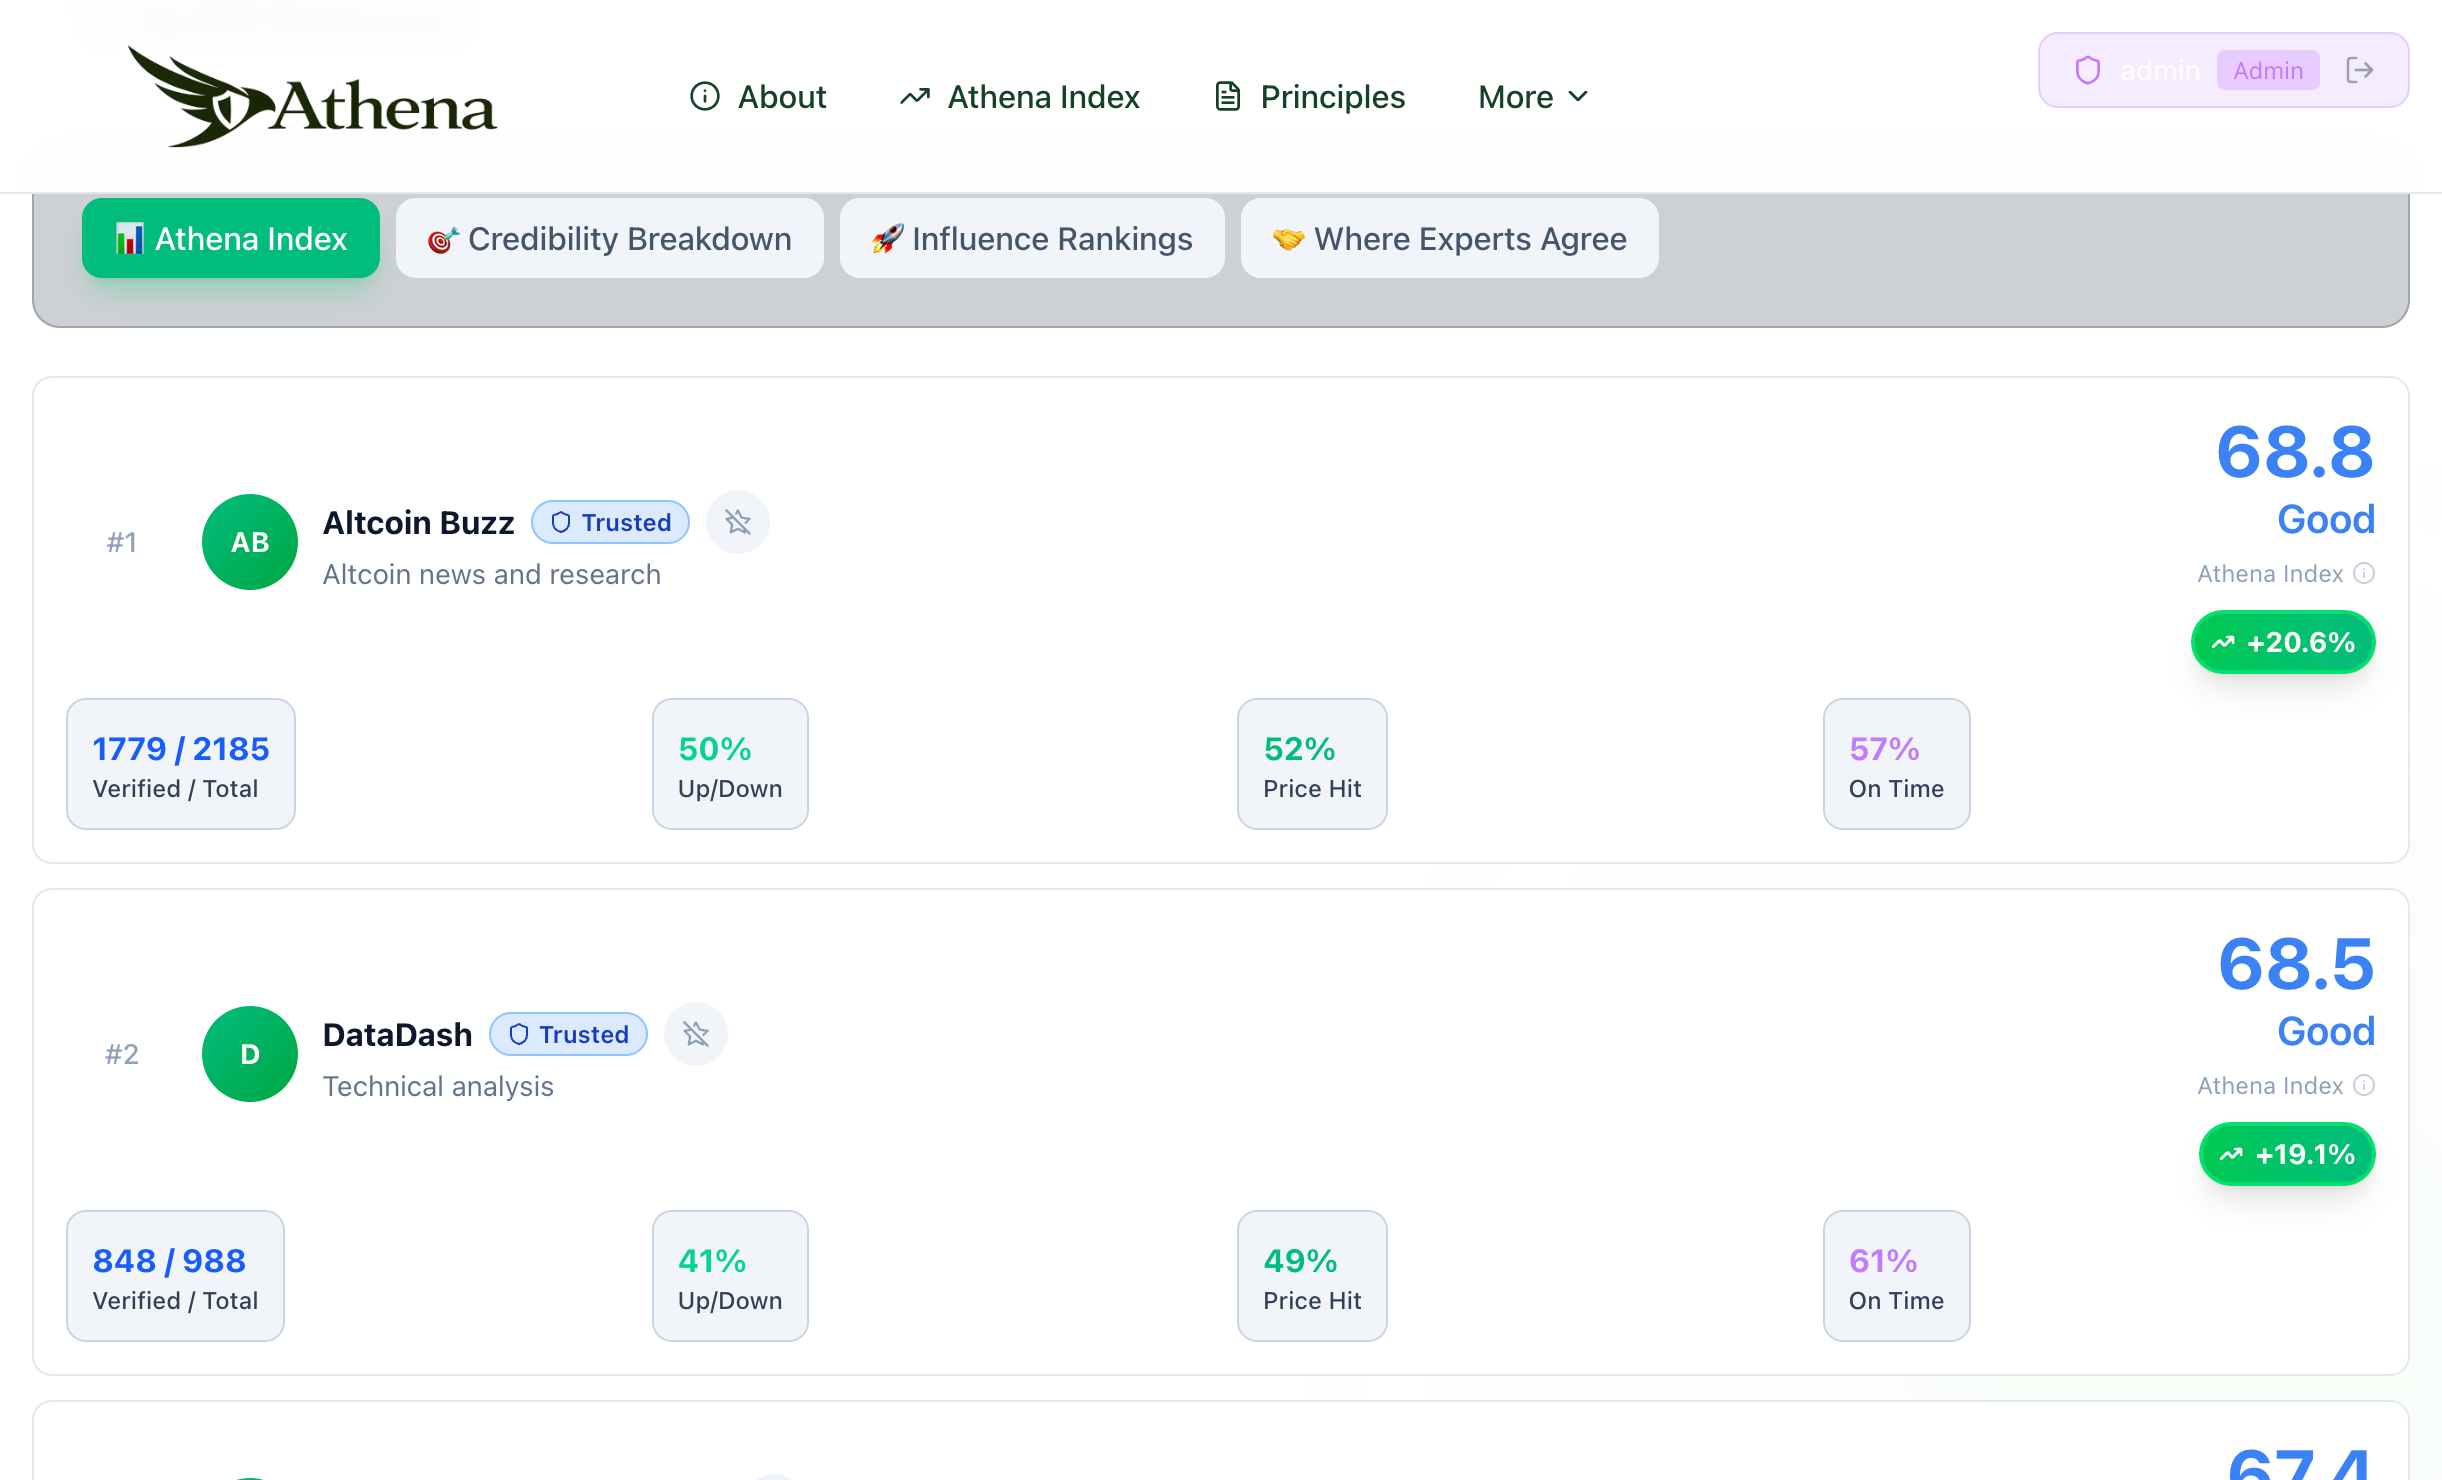Expand the More navigation dropdown
2442x1480 pixels.
[x=1516, y=97]
